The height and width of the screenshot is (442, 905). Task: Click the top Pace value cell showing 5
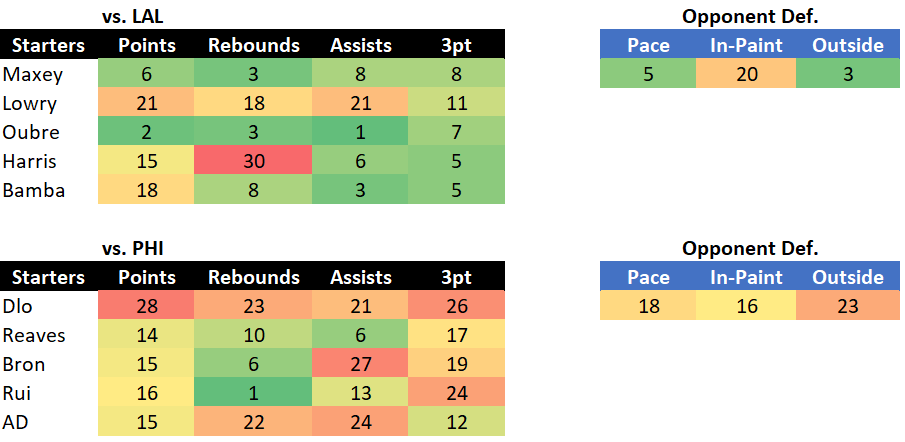click(x=648, y=74)
